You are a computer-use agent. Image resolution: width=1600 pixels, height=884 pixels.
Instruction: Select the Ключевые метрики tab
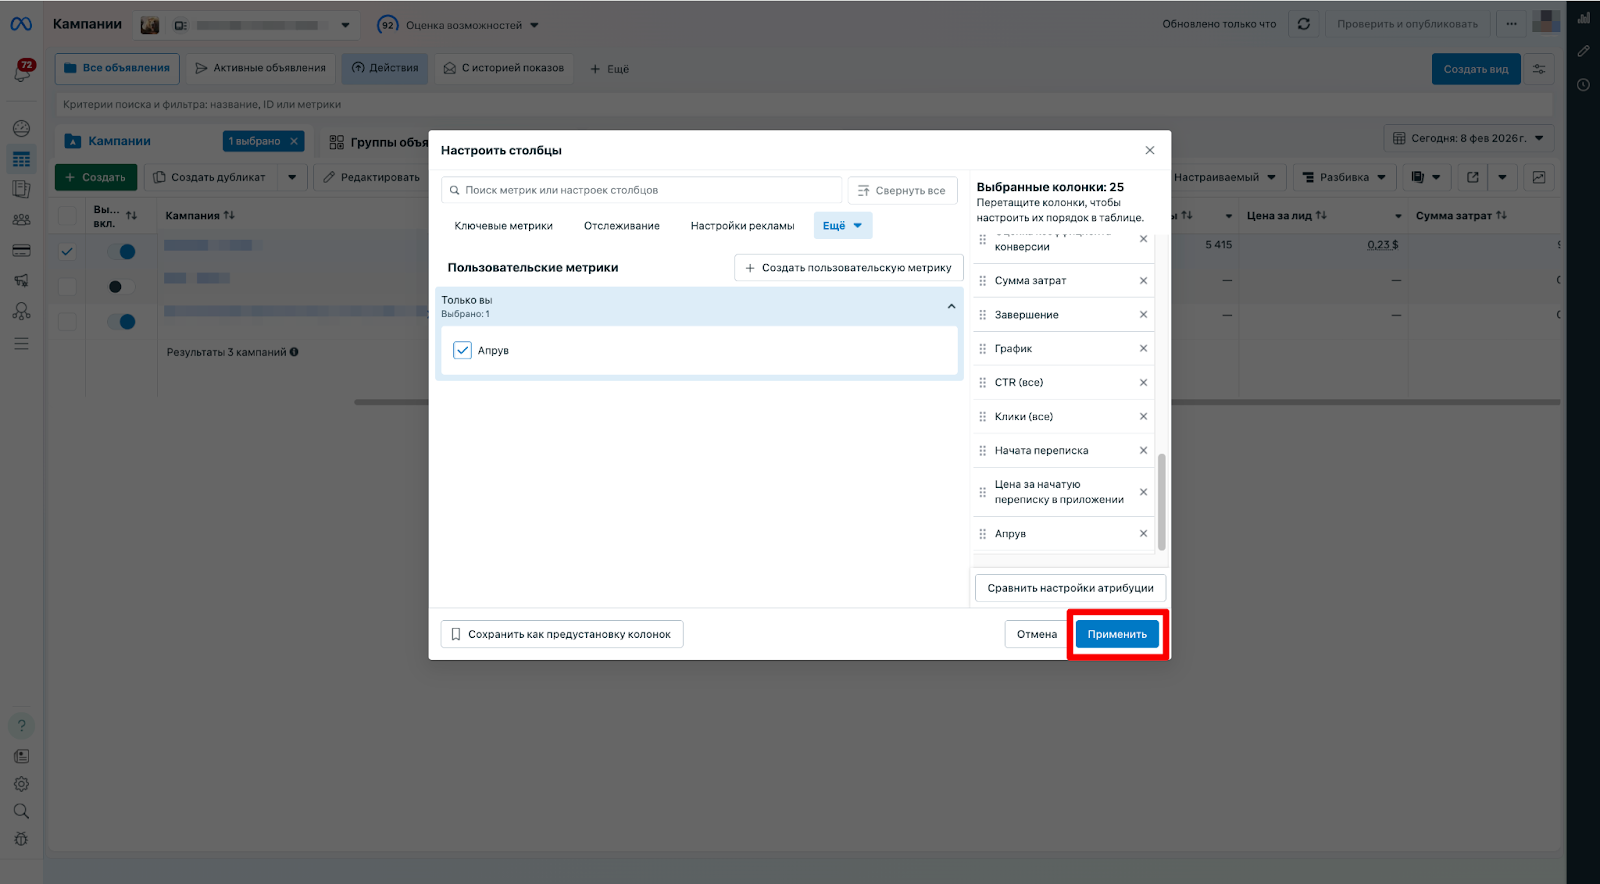[x=503, y=226]
